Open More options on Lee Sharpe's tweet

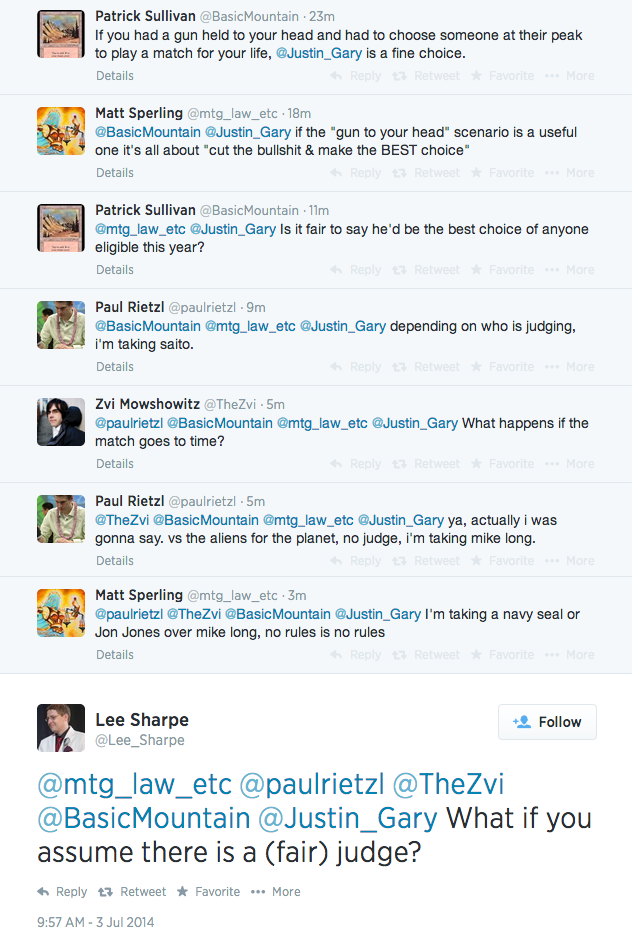(275, 891)
